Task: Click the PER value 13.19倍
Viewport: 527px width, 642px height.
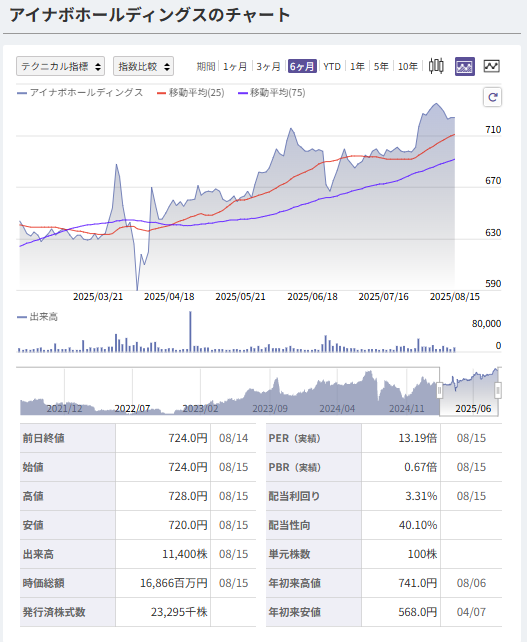Action: click(x=418, y=439)
